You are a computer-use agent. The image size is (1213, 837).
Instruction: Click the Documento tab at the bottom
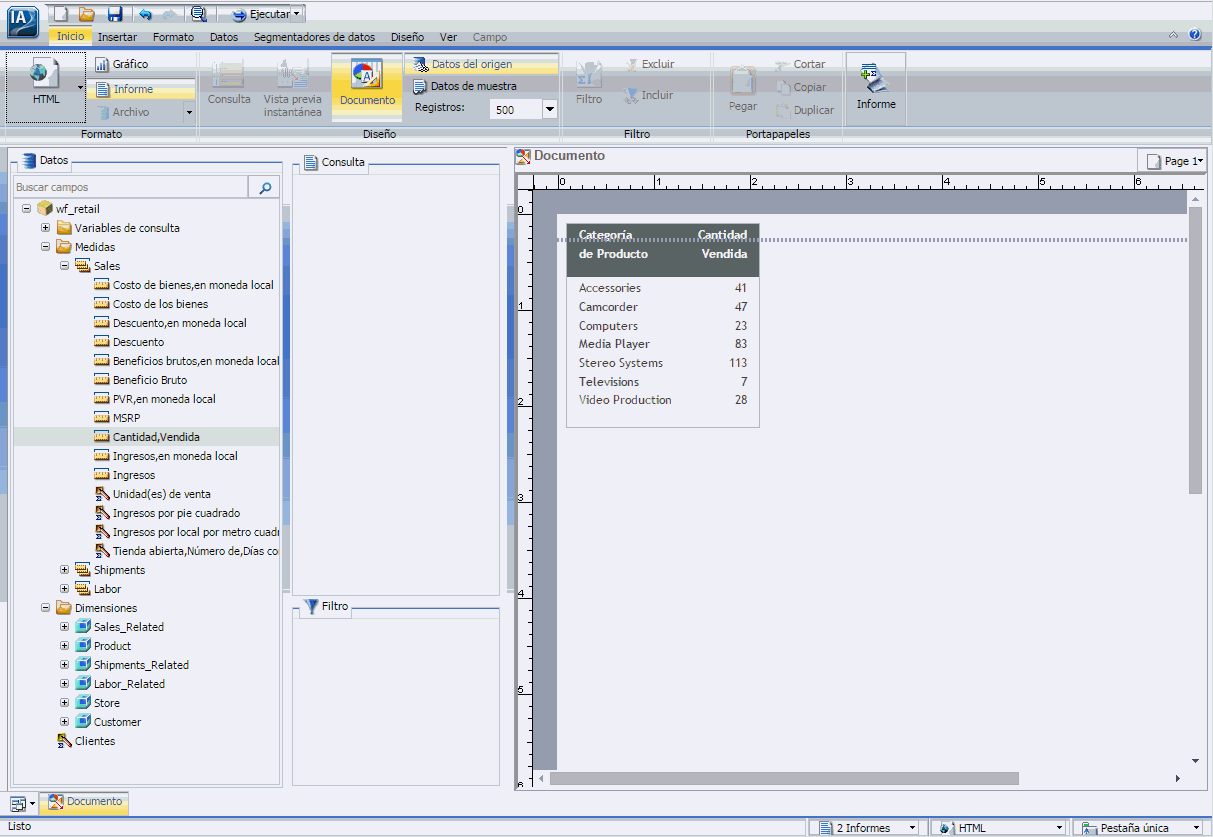pos(85,802)
